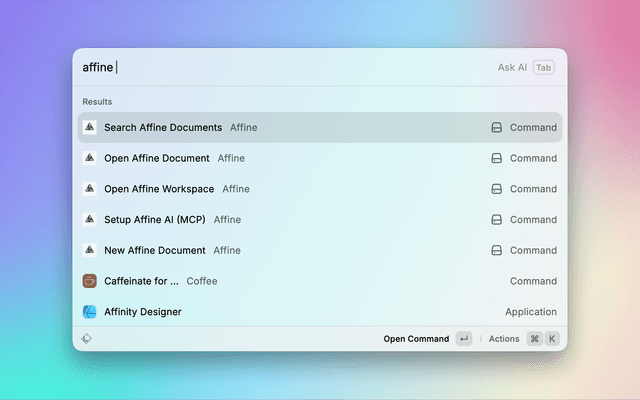Click the Affine icon beside Open Affine Document
The height and width of the screenshot is (400, 640).
pyautogui.click(x=89, y=158)
